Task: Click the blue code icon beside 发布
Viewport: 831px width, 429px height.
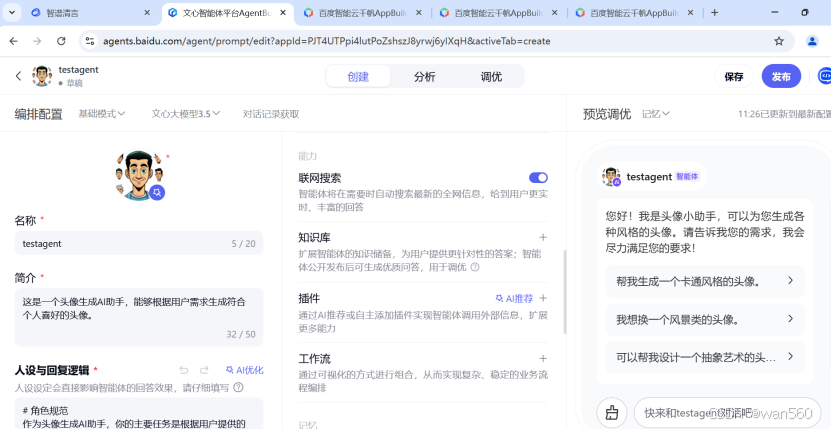Action: pos(825,76)
